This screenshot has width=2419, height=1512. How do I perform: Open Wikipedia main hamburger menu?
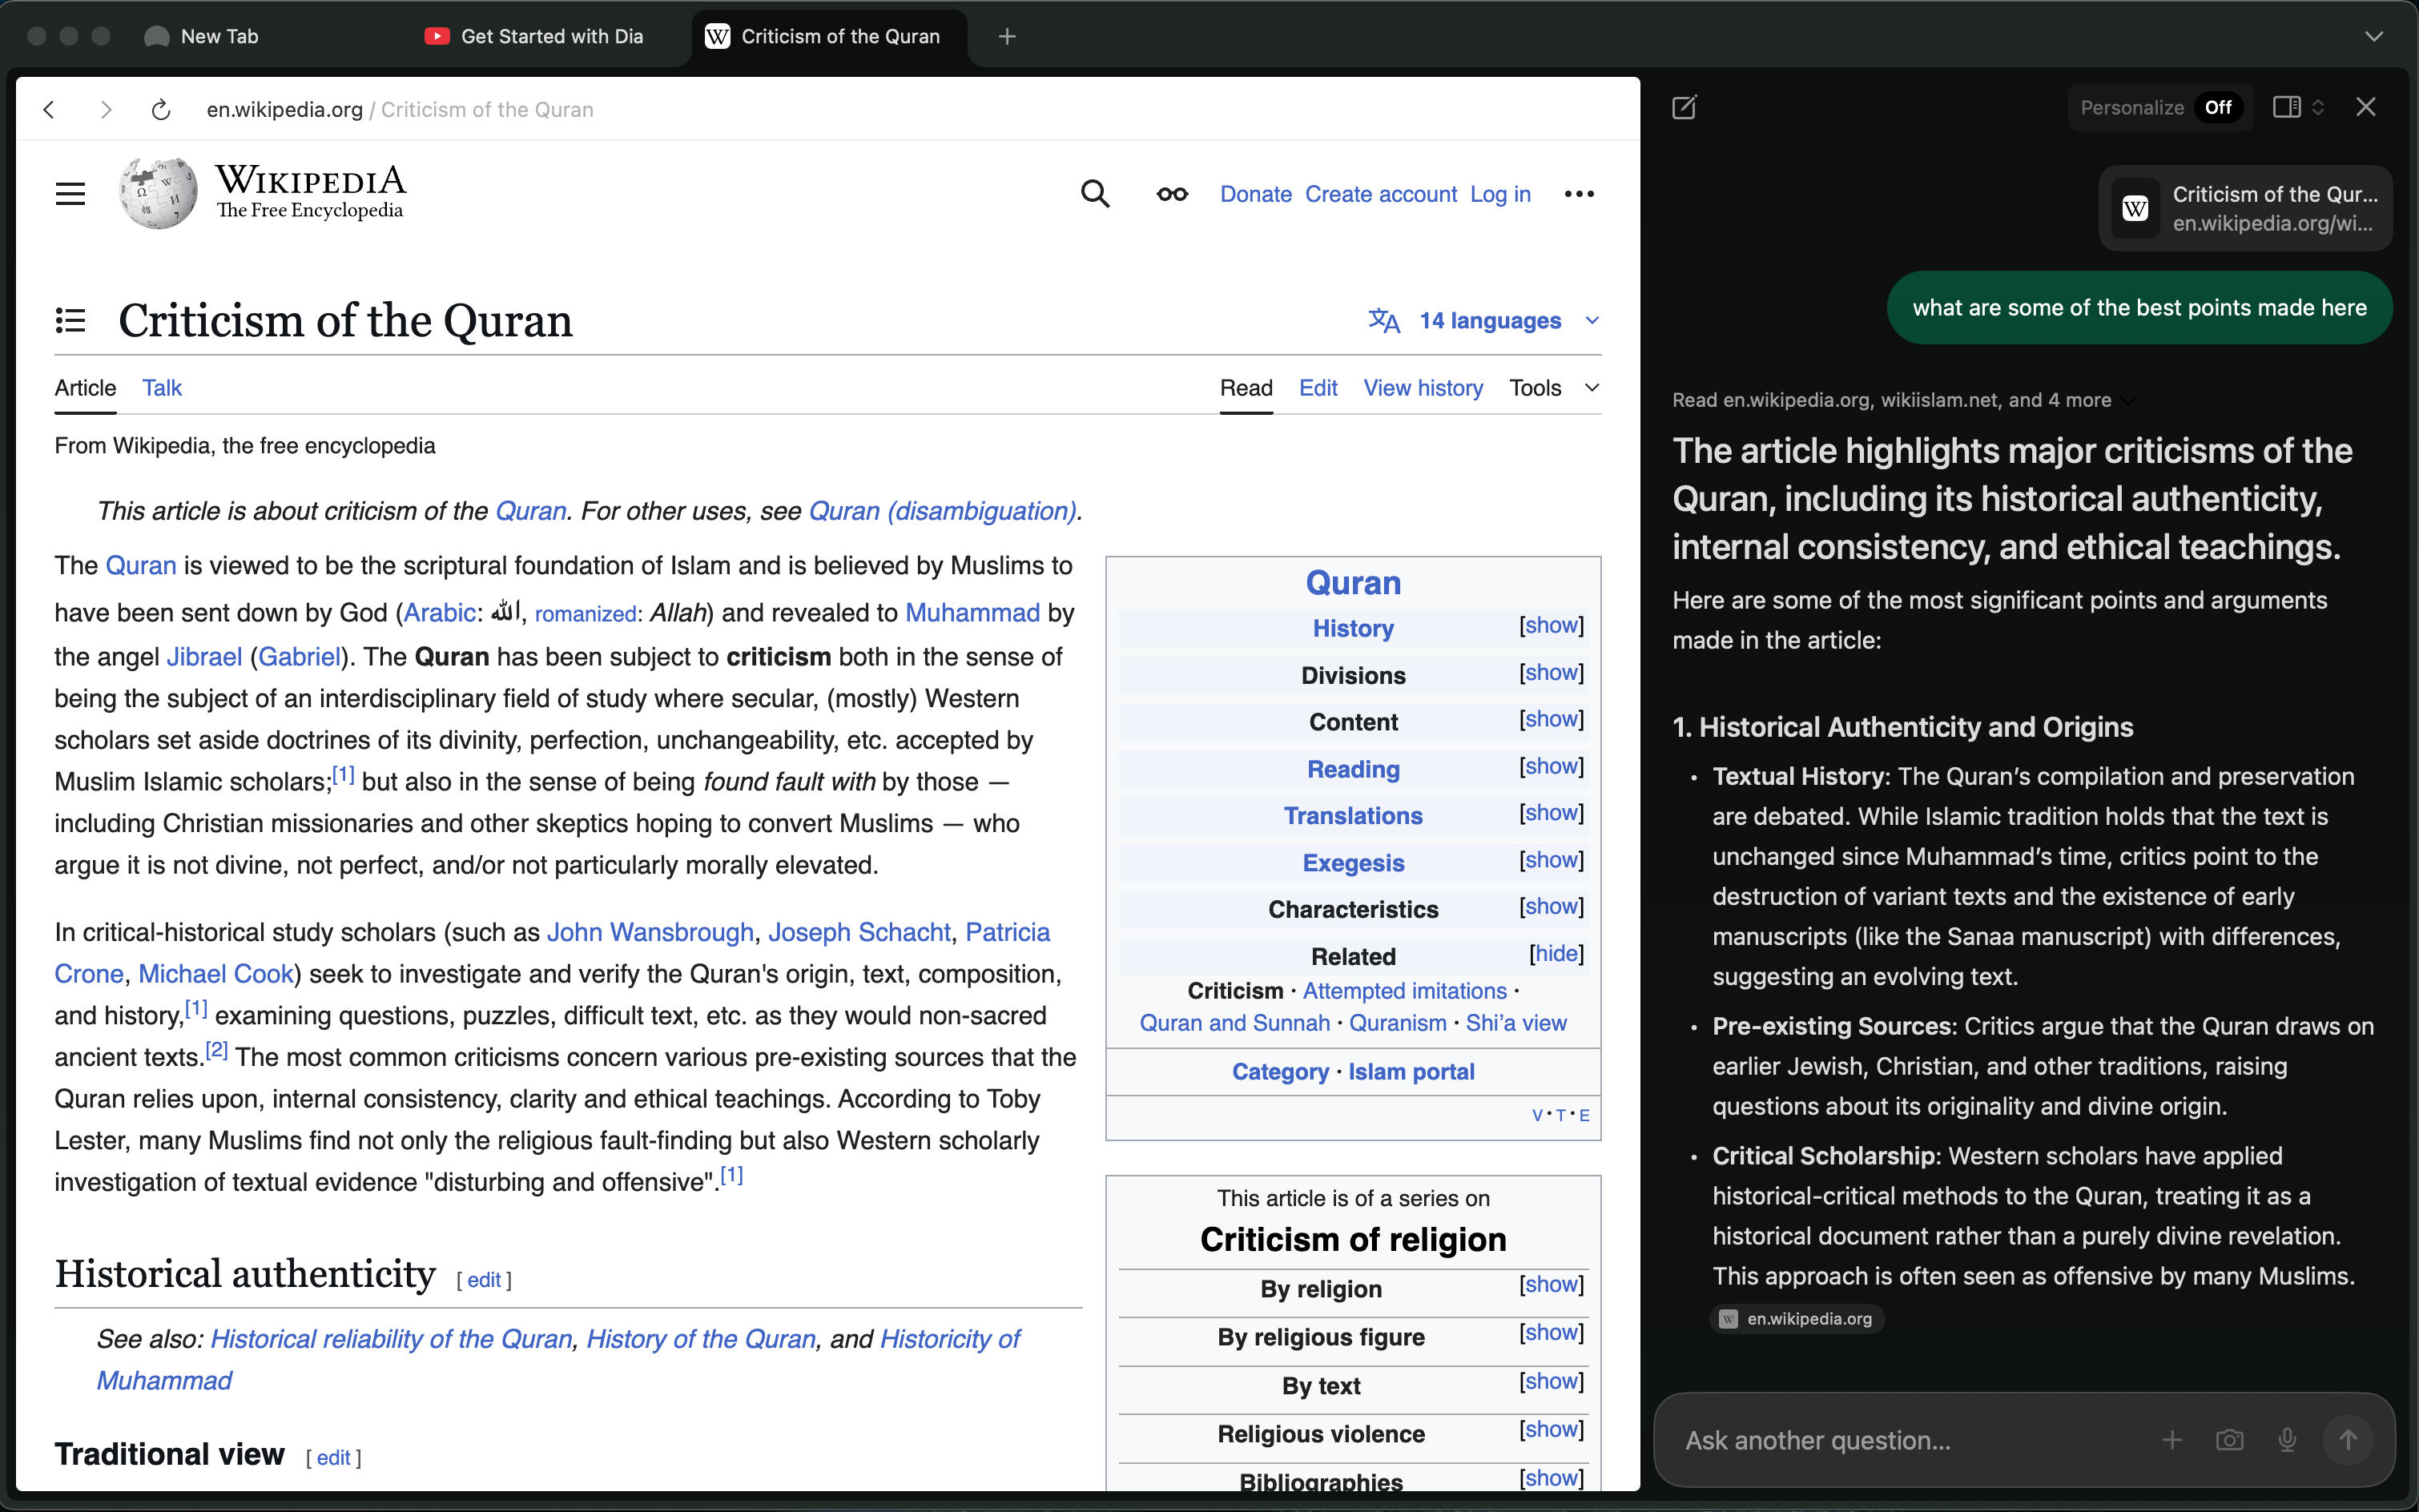coord(70,194)
